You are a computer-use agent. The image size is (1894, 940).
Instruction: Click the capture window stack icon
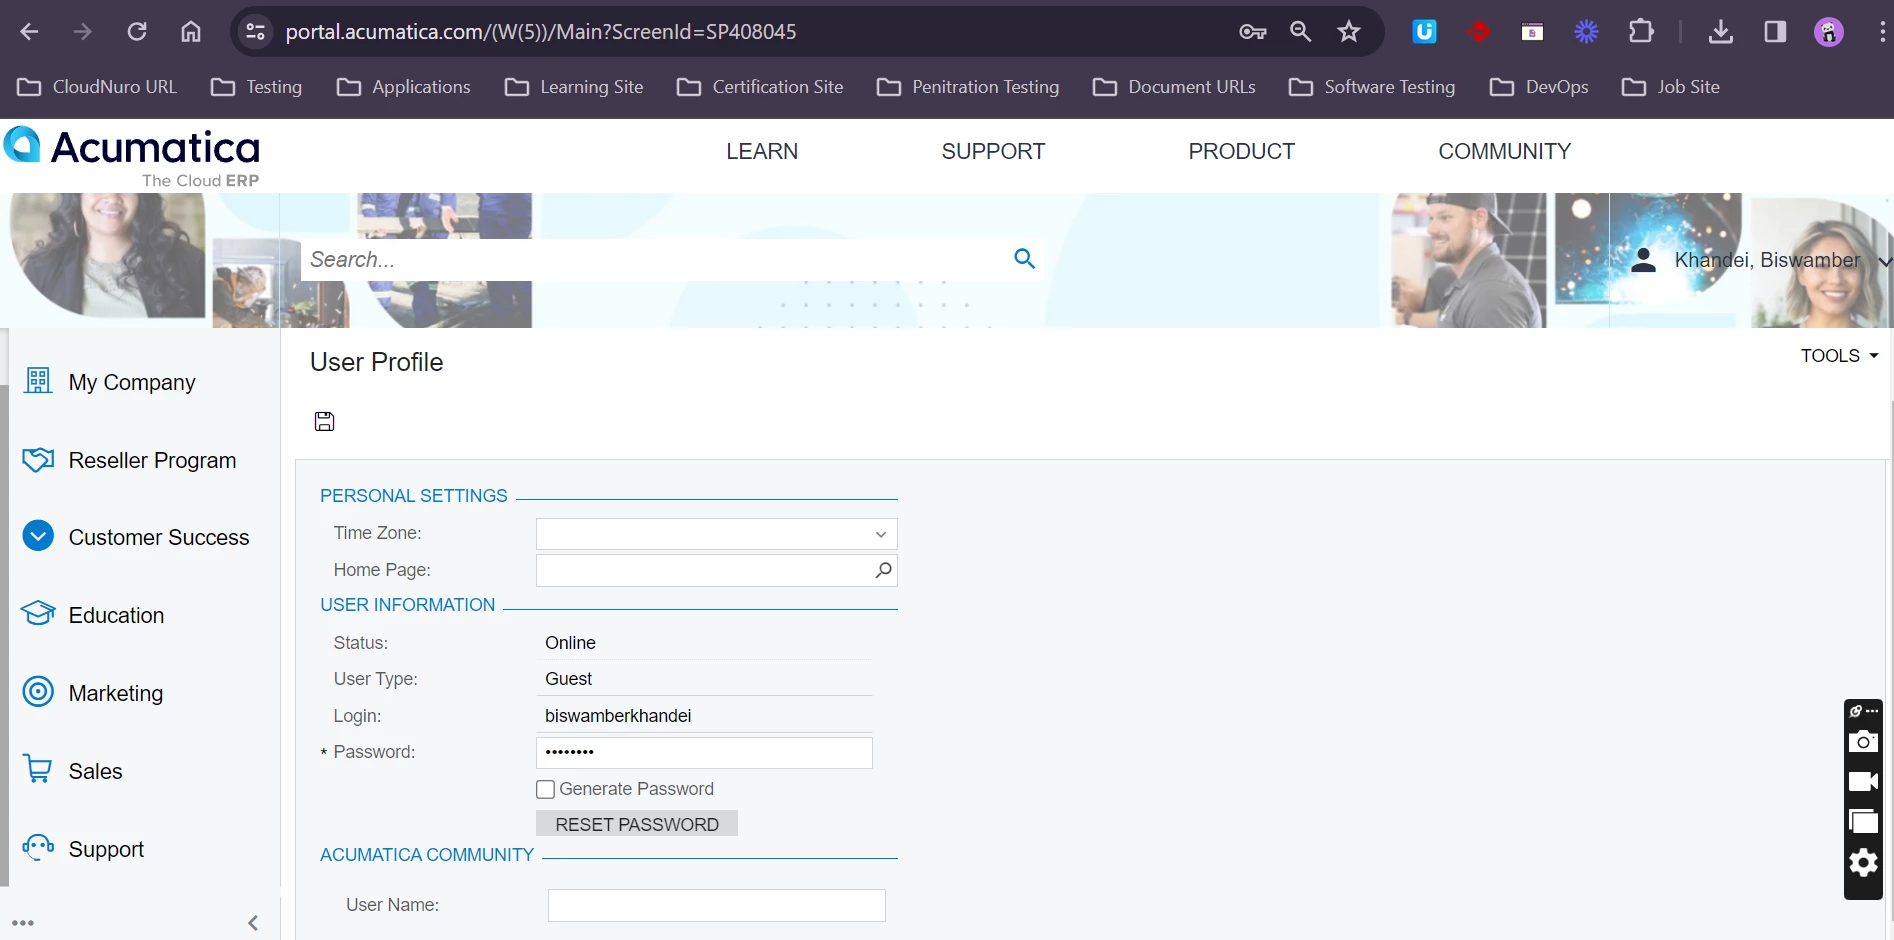tap(1863, 822)
